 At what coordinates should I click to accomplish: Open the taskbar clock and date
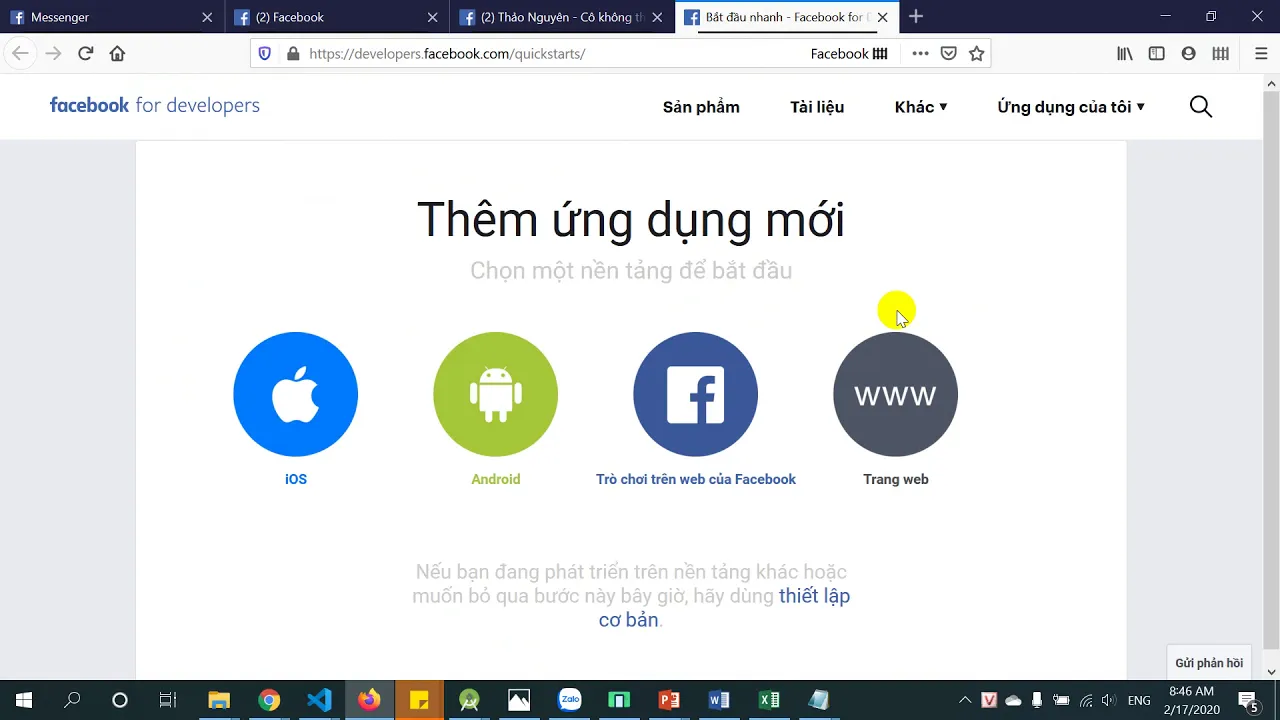pos(1192,700)
